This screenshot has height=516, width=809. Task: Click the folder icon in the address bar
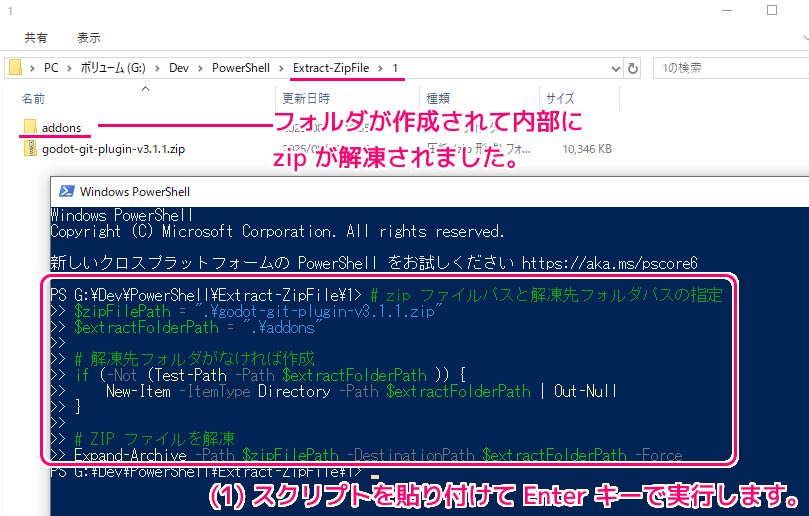(x=15, y=68)
